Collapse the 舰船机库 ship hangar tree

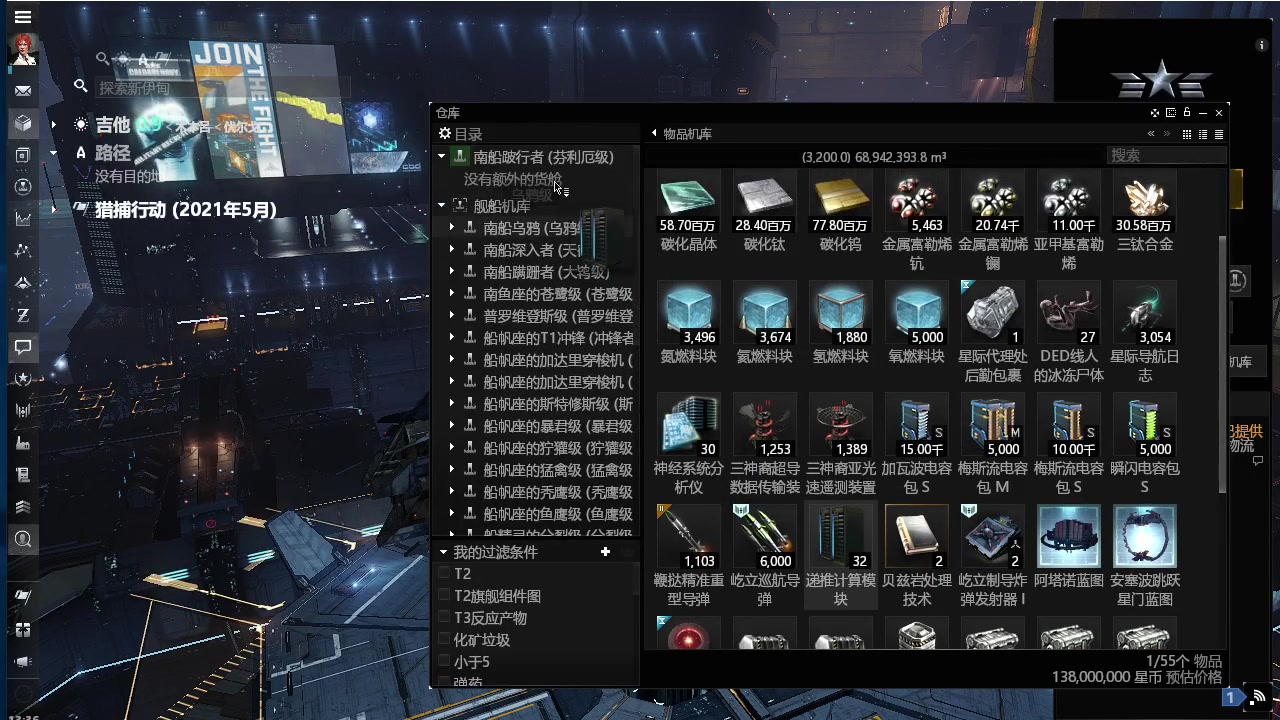click(x=442, y=205)
